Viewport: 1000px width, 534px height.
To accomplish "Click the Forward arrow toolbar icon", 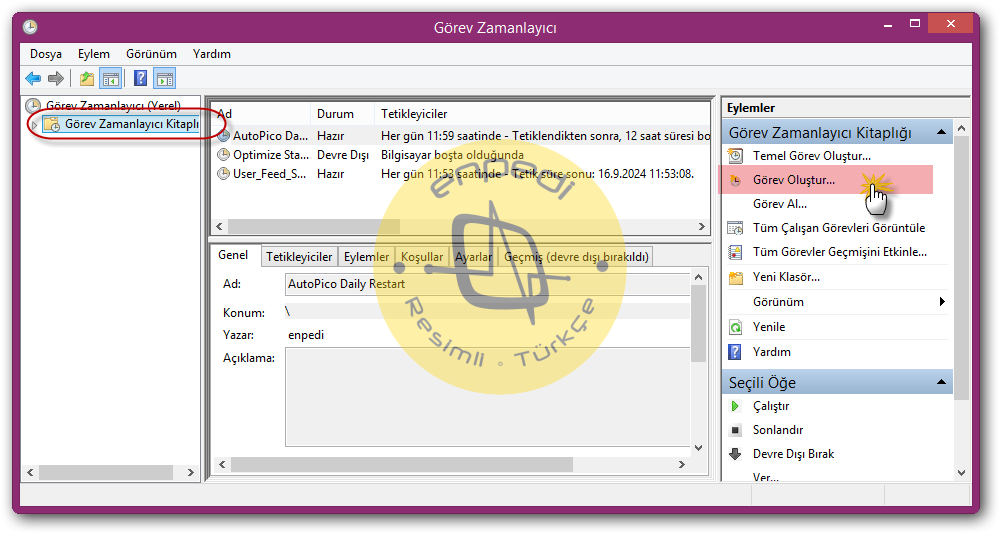I will (x=56, y=78).
